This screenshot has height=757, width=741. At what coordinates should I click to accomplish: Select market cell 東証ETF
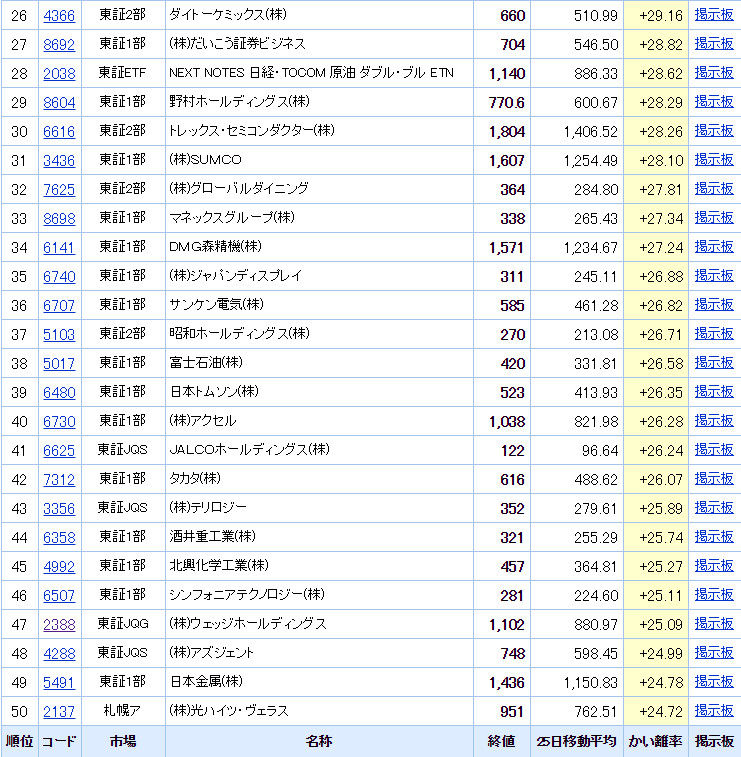coord(123,73)
